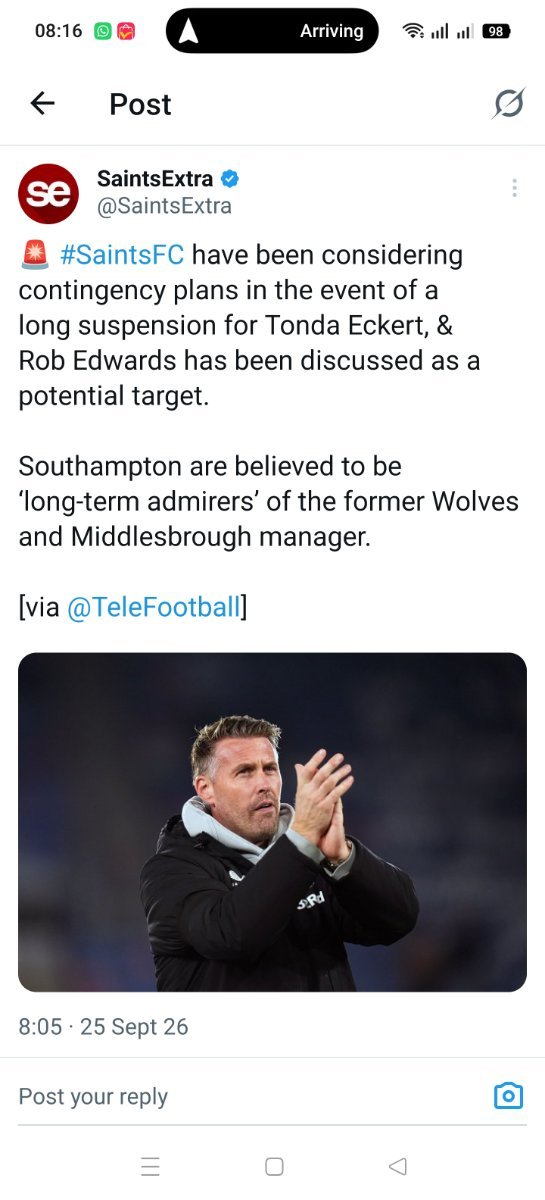
Task: Open the Rob Edwards photo
Action: 272,822
